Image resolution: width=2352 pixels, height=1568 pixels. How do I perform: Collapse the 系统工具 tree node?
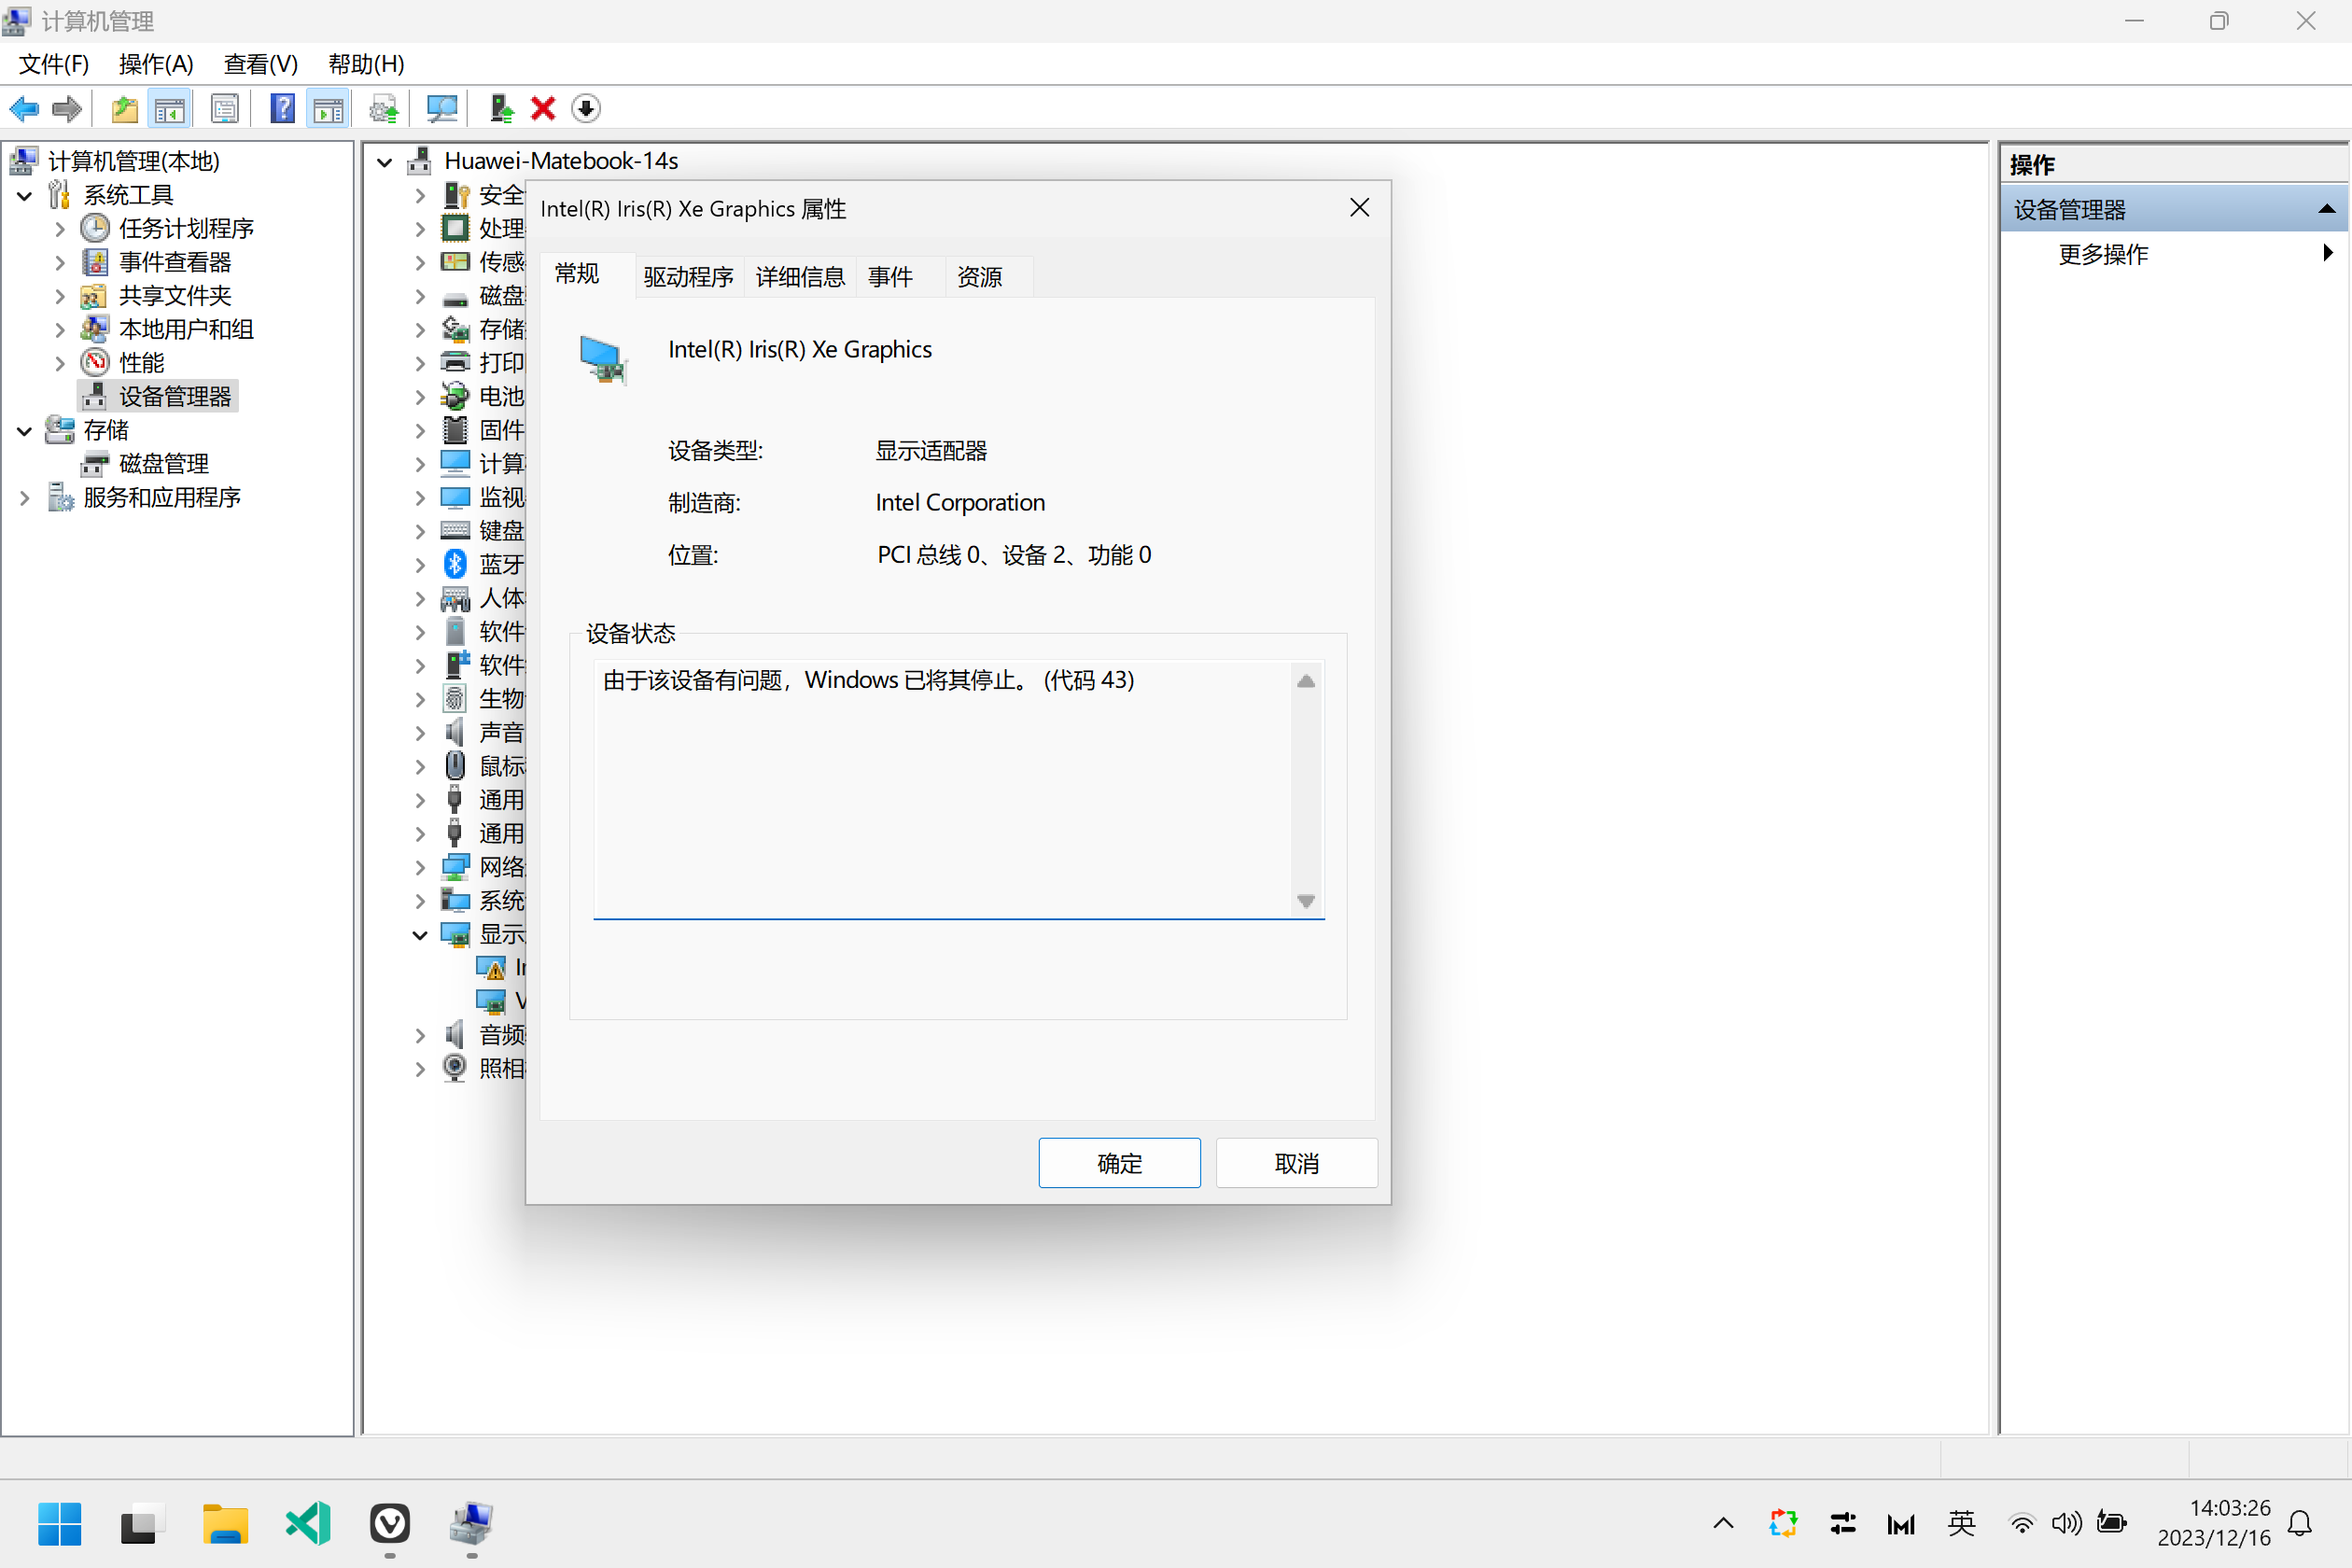pos(24,196)
